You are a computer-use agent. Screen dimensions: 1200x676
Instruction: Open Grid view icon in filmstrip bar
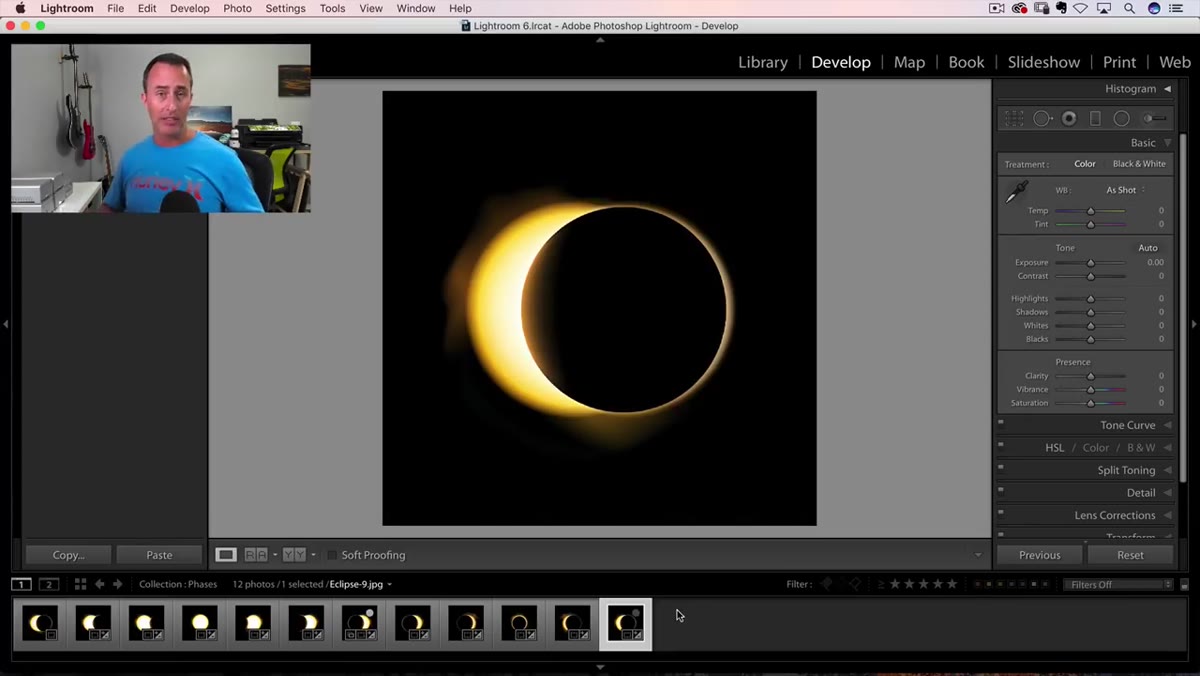point(80,584)
